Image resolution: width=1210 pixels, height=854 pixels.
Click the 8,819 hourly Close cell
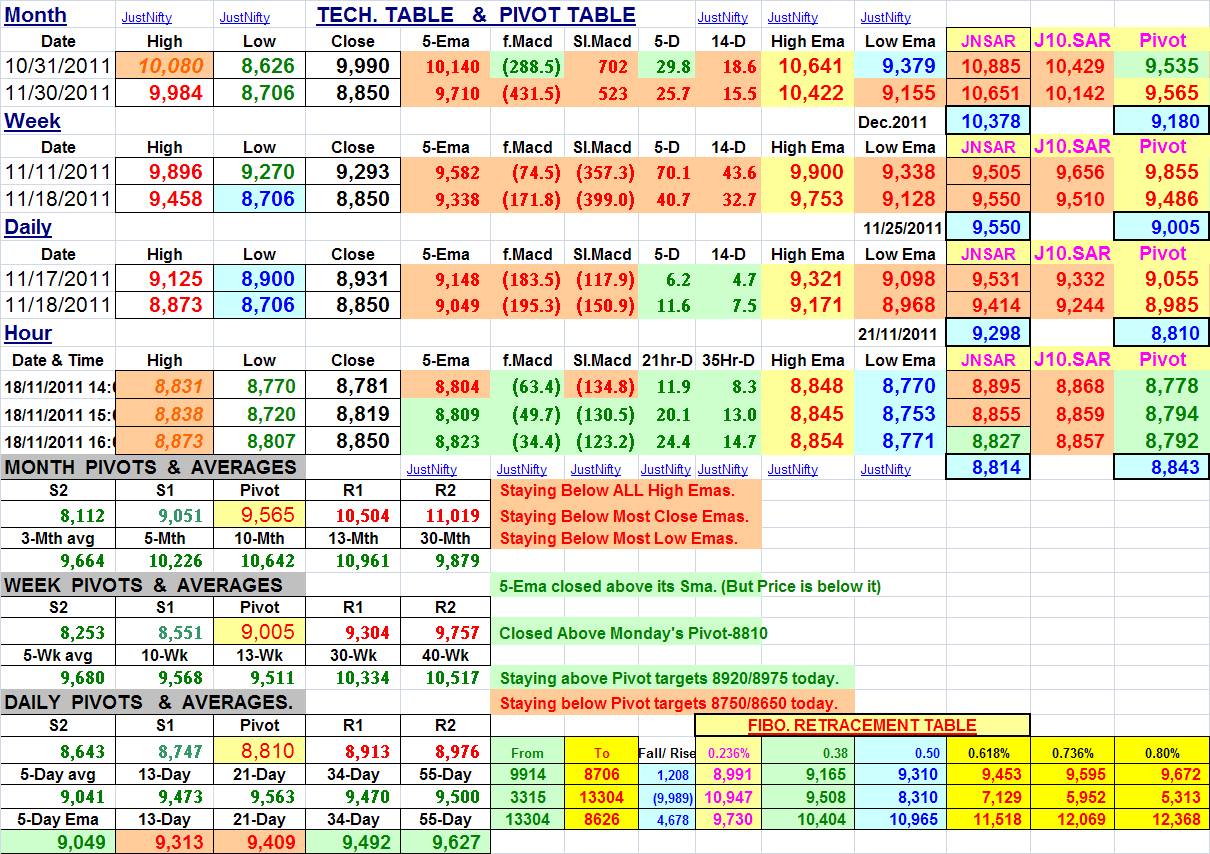point(353,412)
